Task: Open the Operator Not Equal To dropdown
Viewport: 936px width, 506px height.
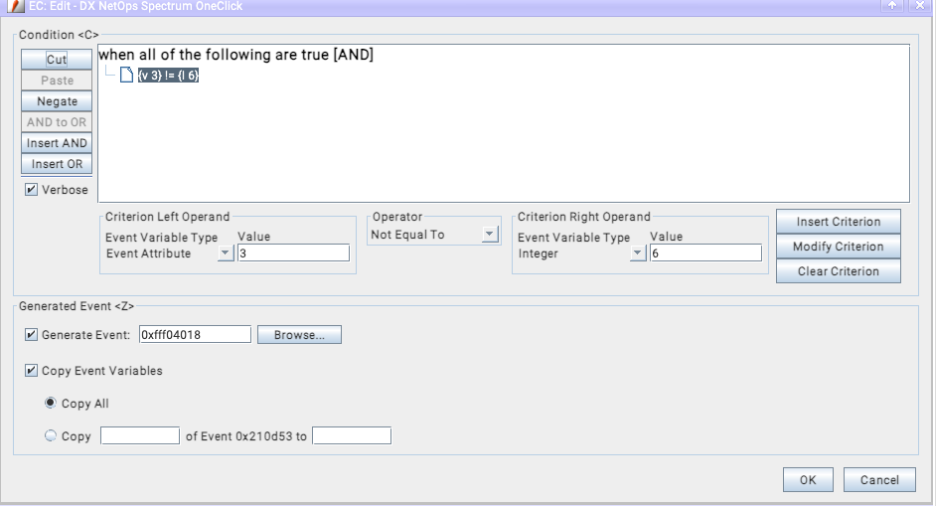Action: pyautogui.click(x=489, y=235)
